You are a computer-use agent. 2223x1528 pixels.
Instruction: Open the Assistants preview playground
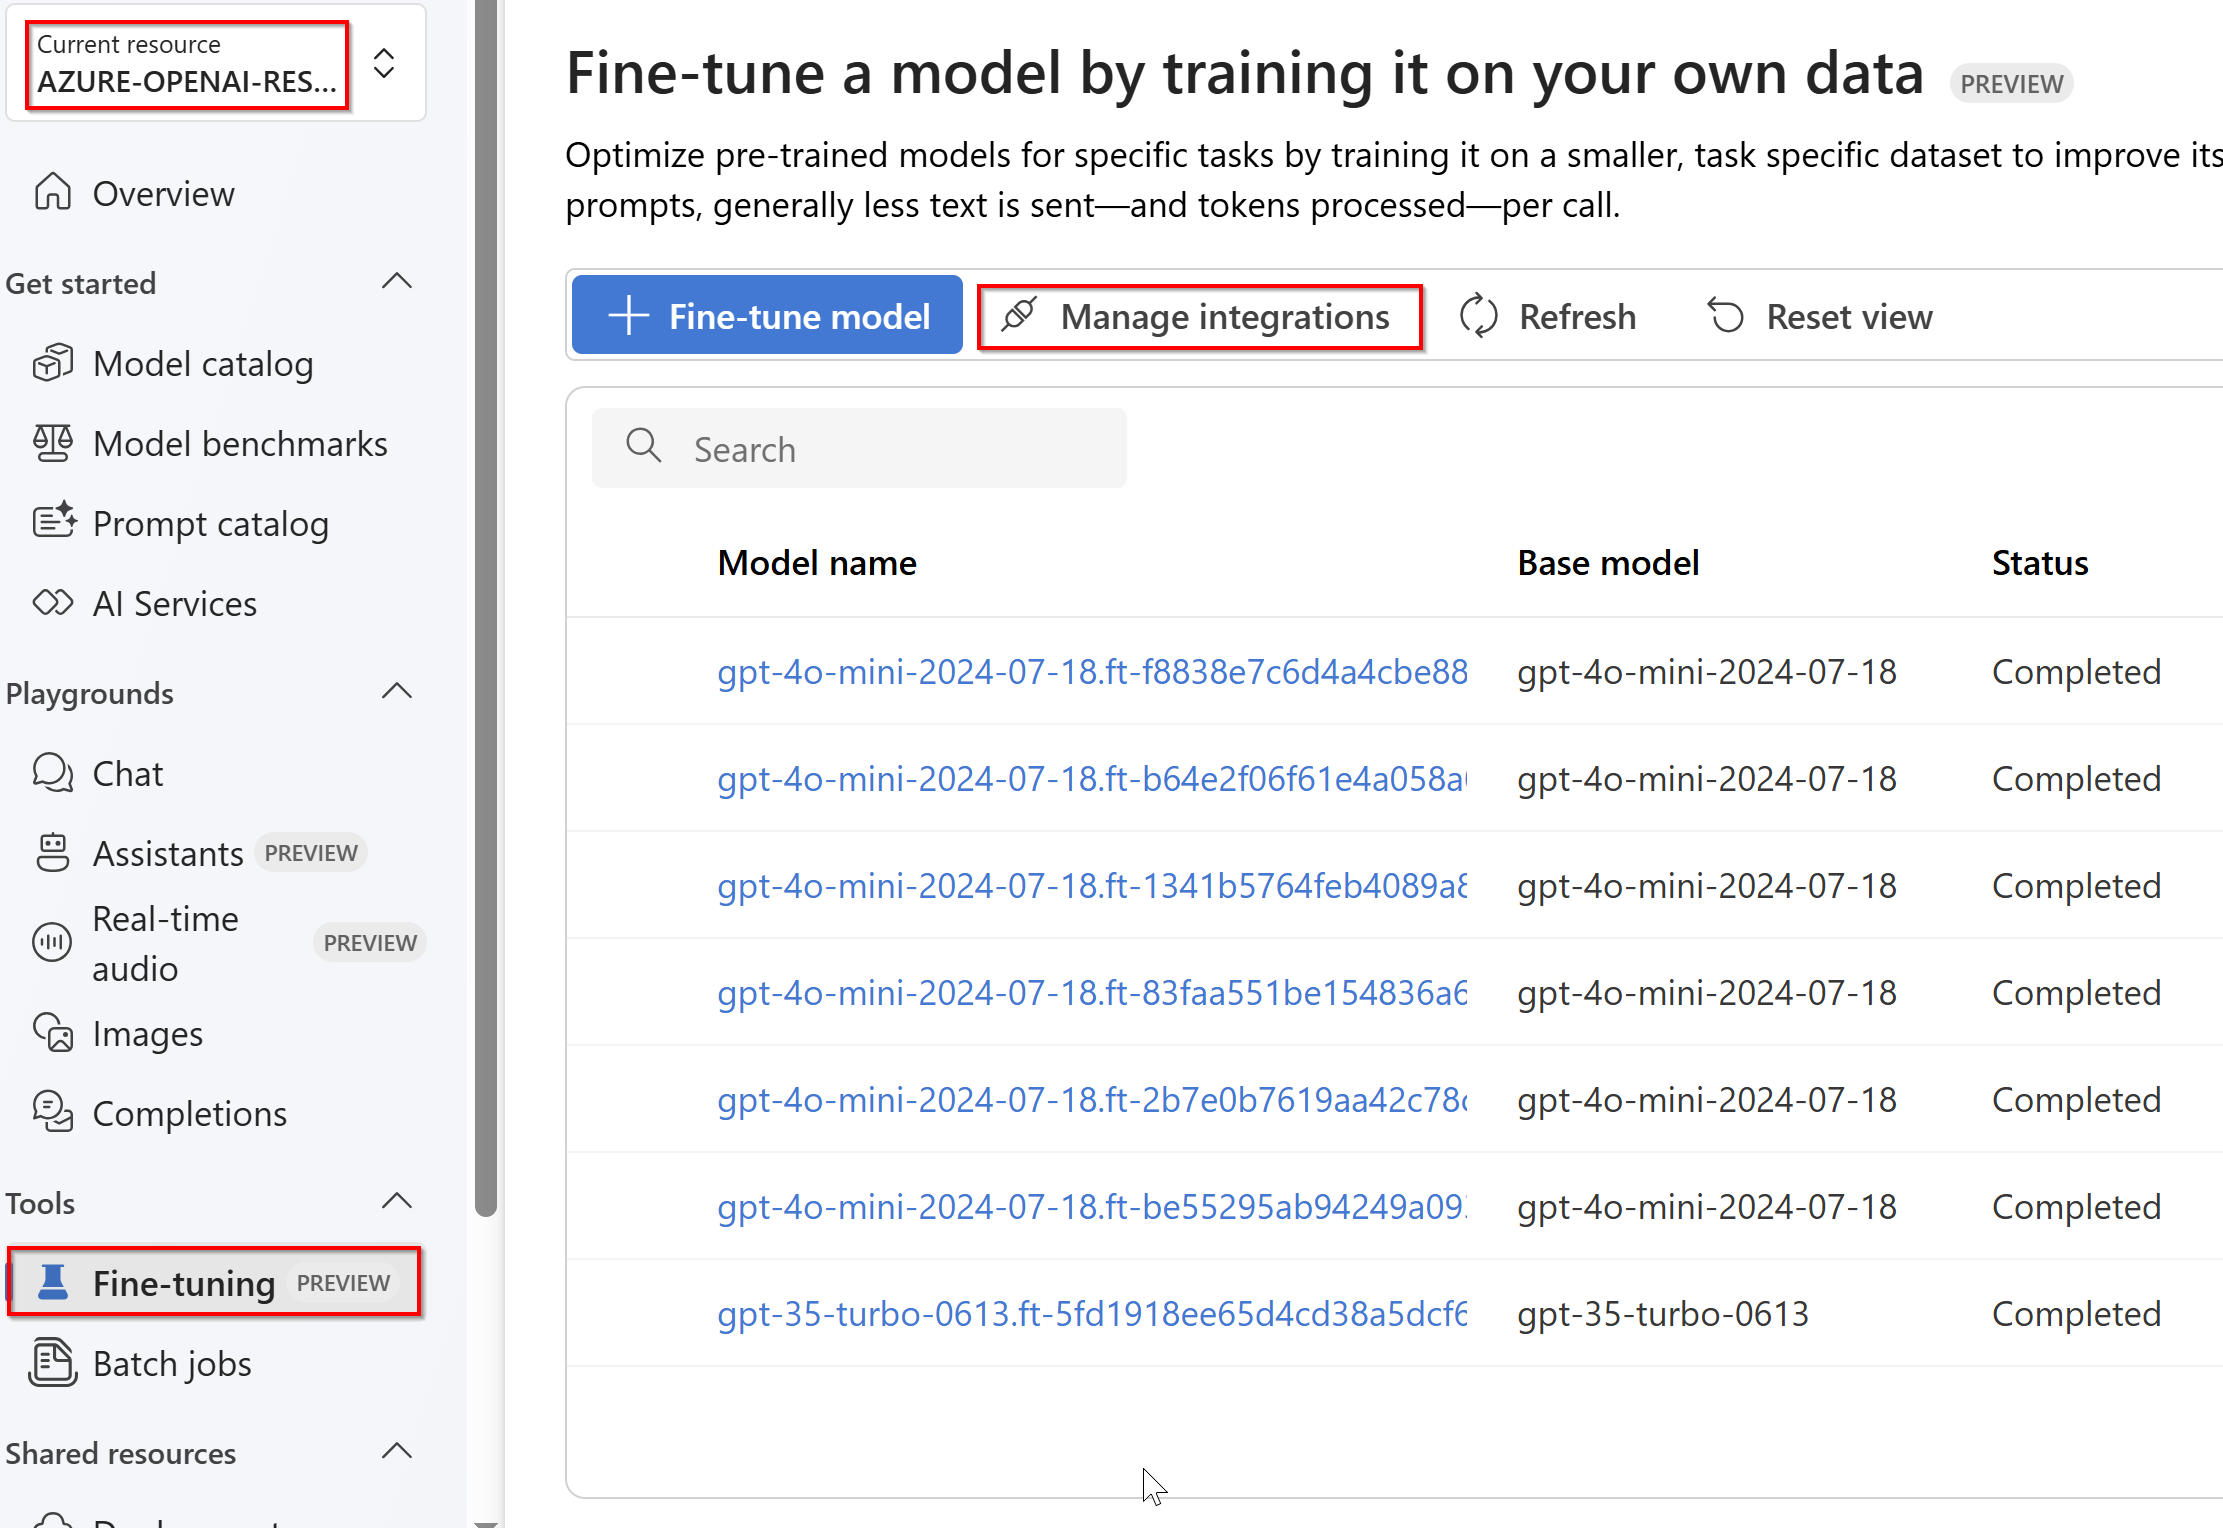(168, 853)
